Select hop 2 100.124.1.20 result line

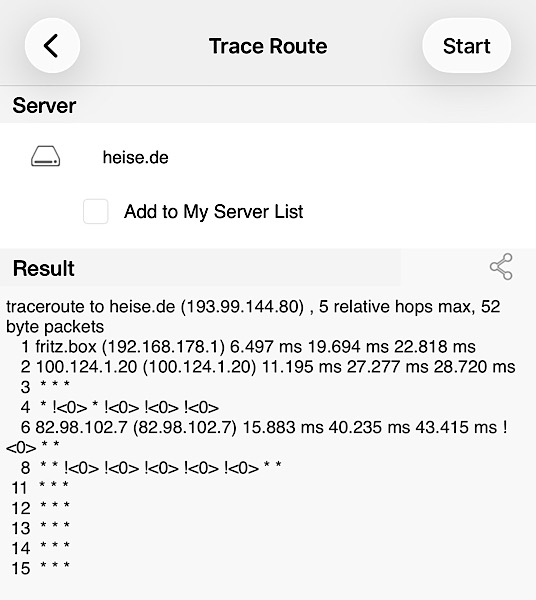(268, 367)
